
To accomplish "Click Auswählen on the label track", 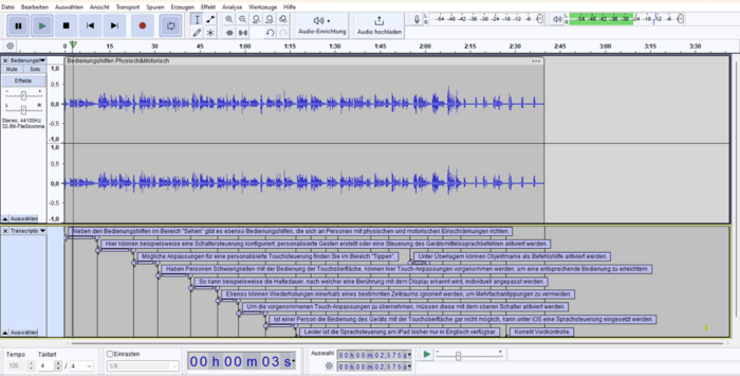I will 24,332.
